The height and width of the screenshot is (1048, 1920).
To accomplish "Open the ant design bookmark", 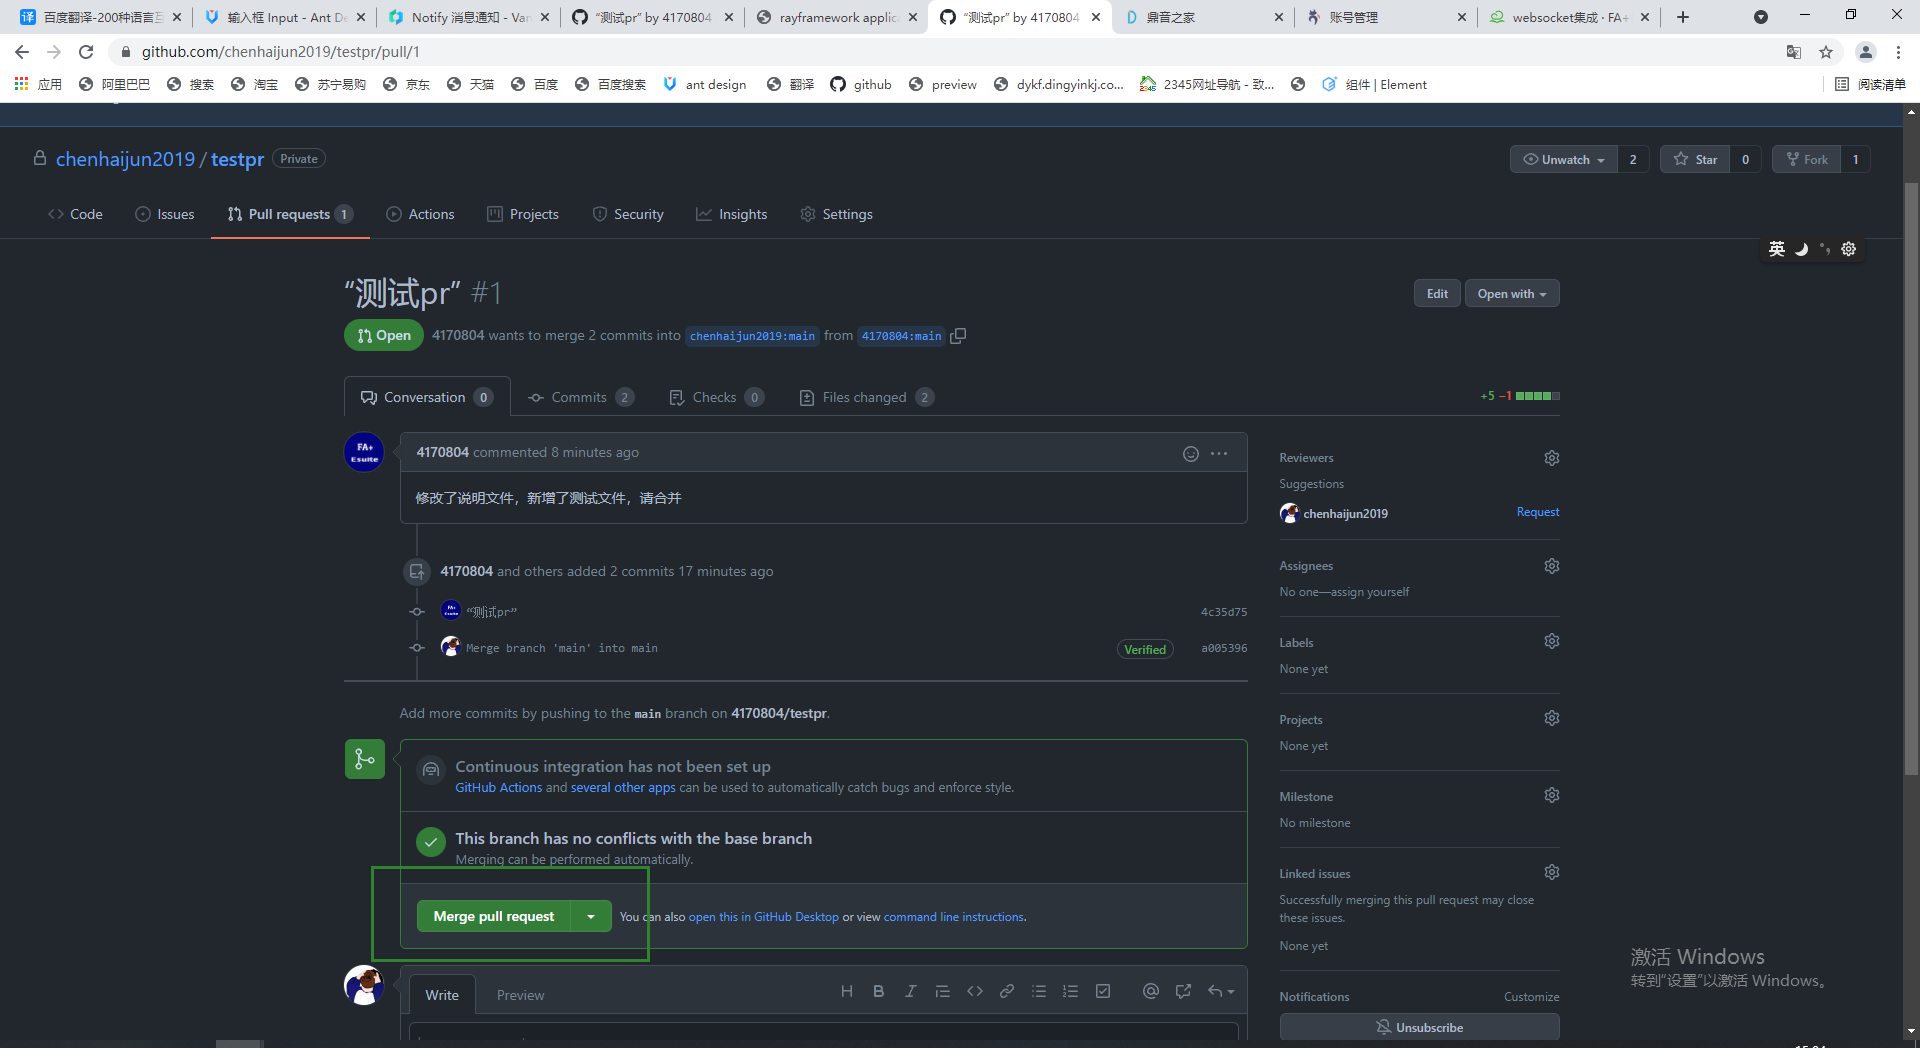I will point(704,85).
